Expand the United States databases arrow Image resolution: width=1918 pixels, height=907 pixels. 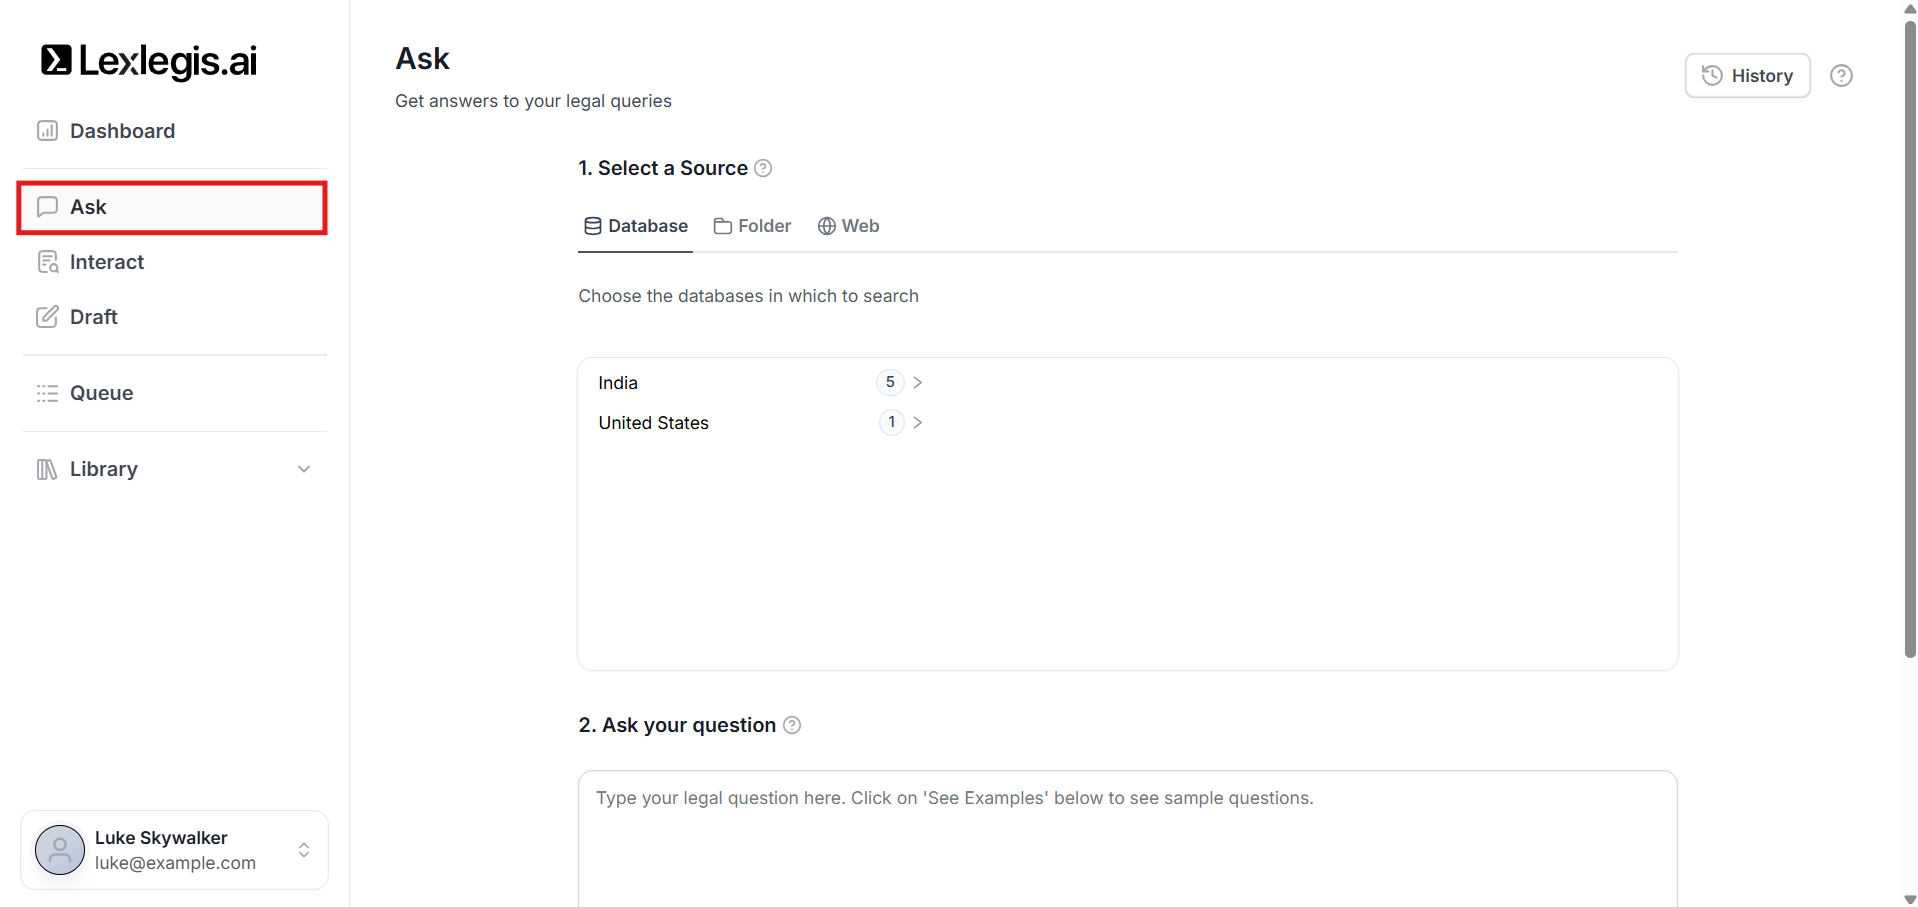(x=917, y=423)
